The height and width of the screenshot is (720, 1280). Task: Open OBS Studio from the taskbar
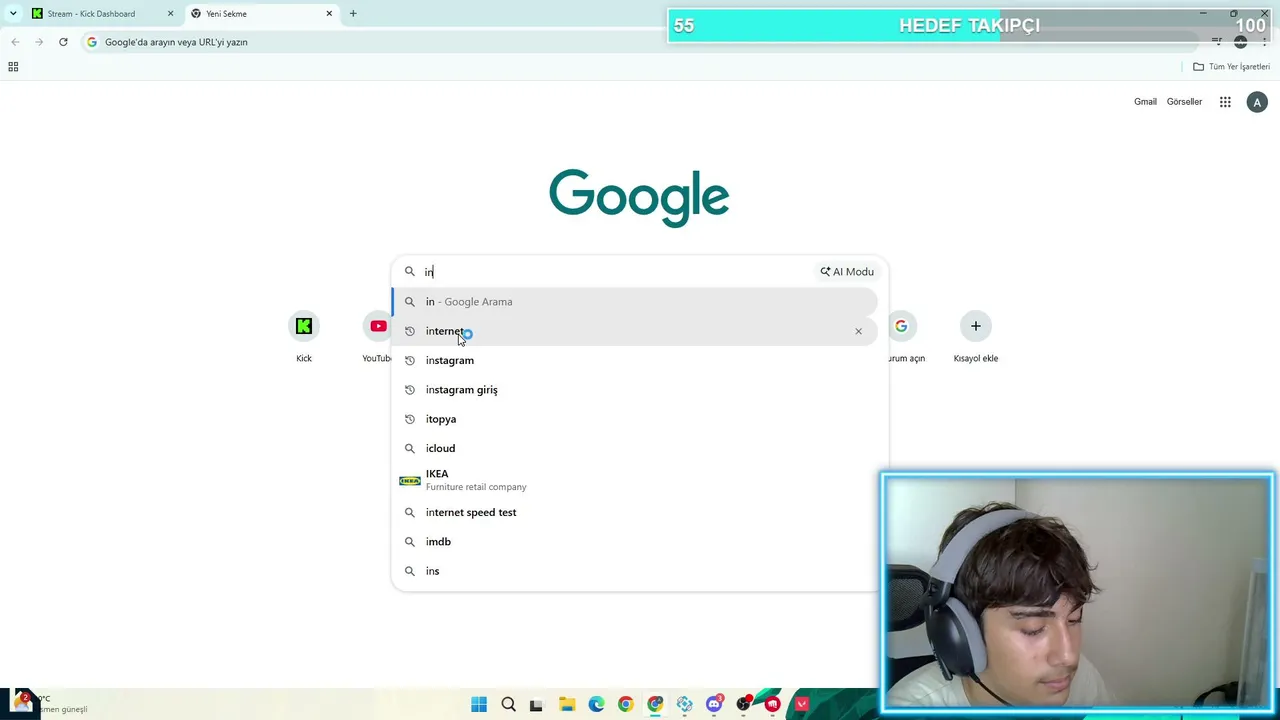(x=743, y=704)
